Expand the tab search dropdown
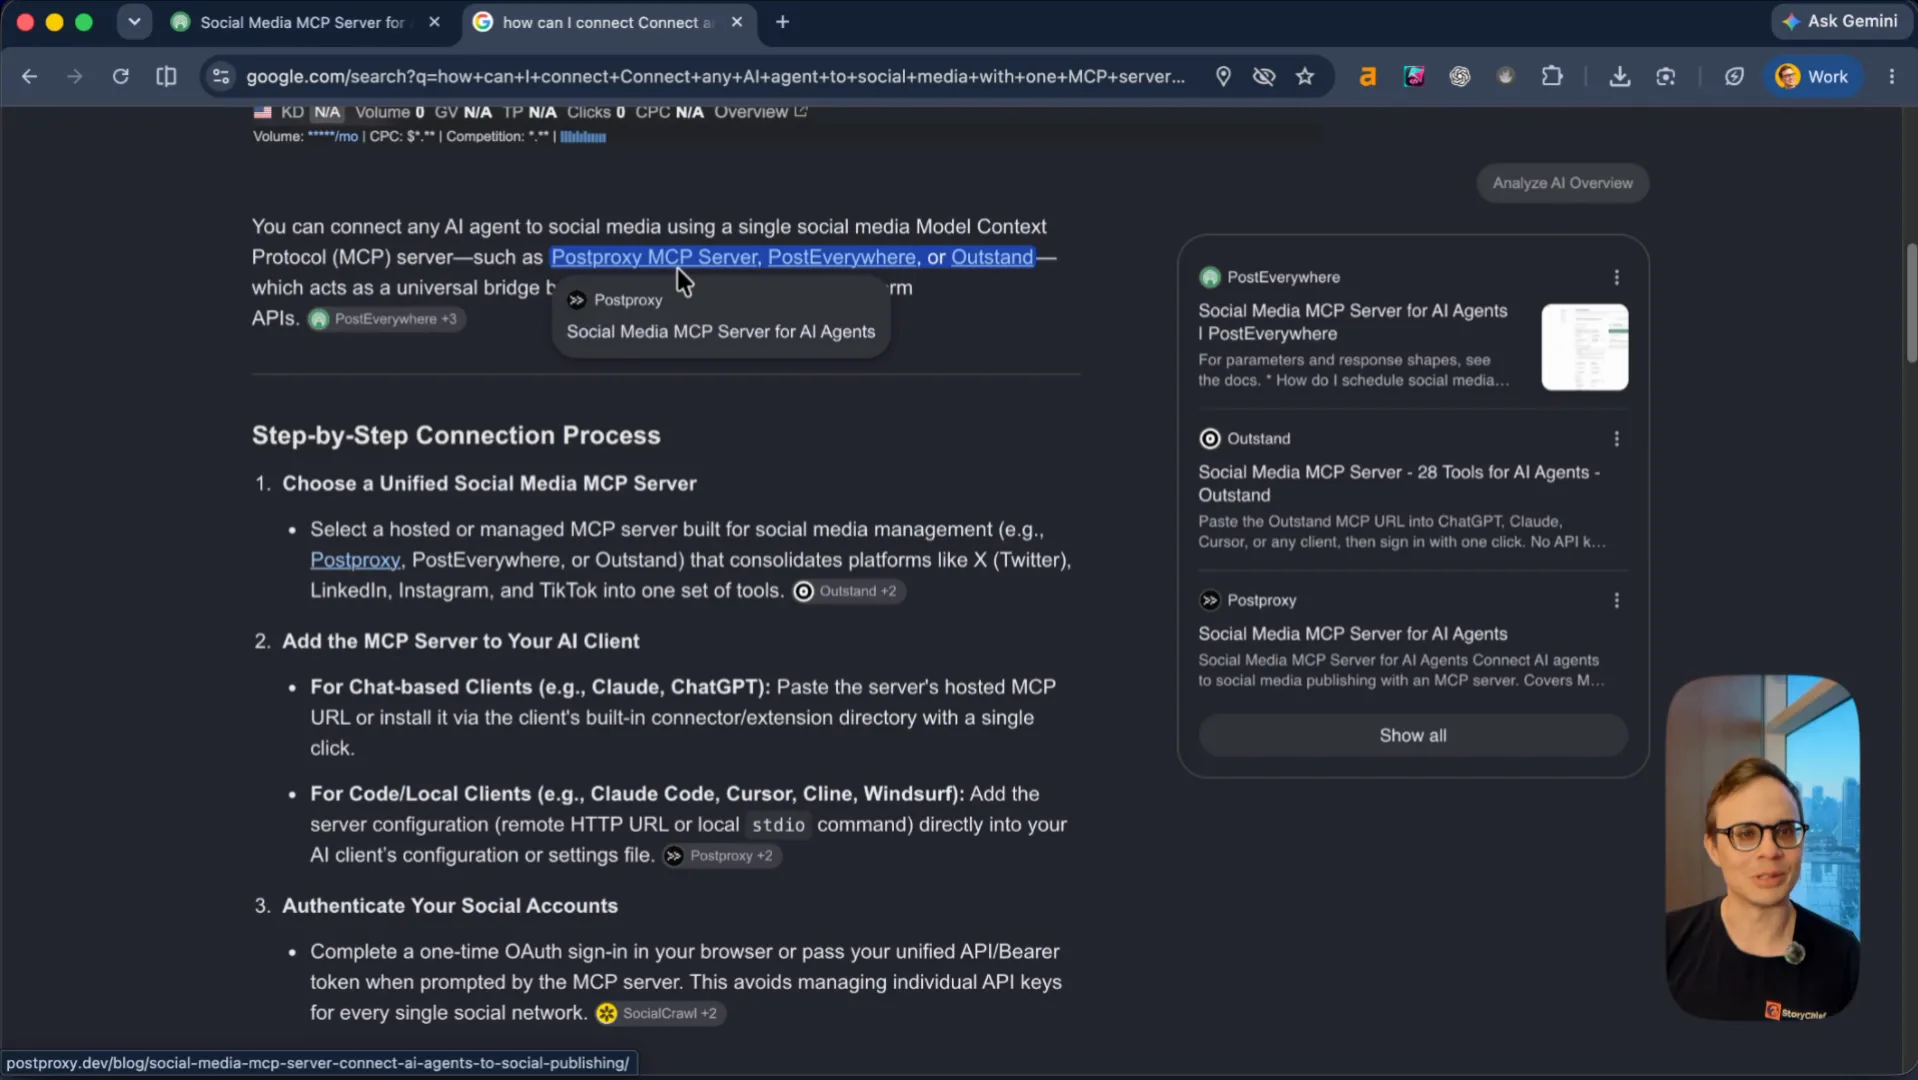This screenshot has width=1918, height=1080. coord(134,22)
